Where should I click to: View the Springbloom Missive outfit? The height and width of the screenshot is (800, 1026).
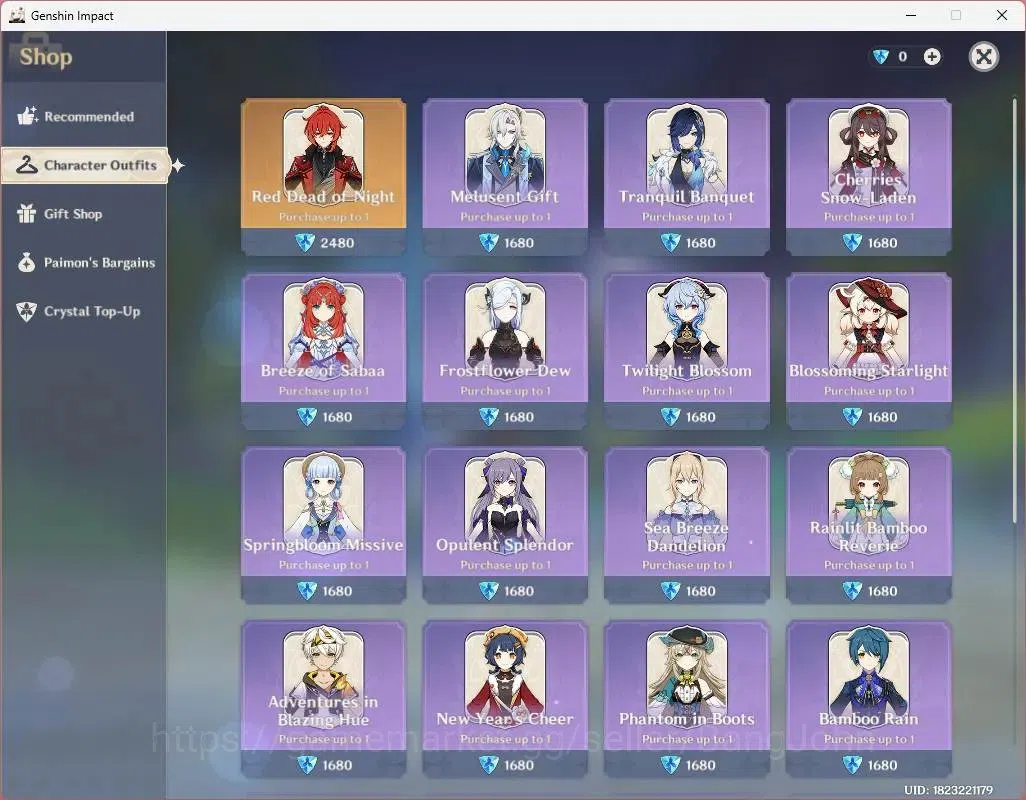tap(323, 525)
